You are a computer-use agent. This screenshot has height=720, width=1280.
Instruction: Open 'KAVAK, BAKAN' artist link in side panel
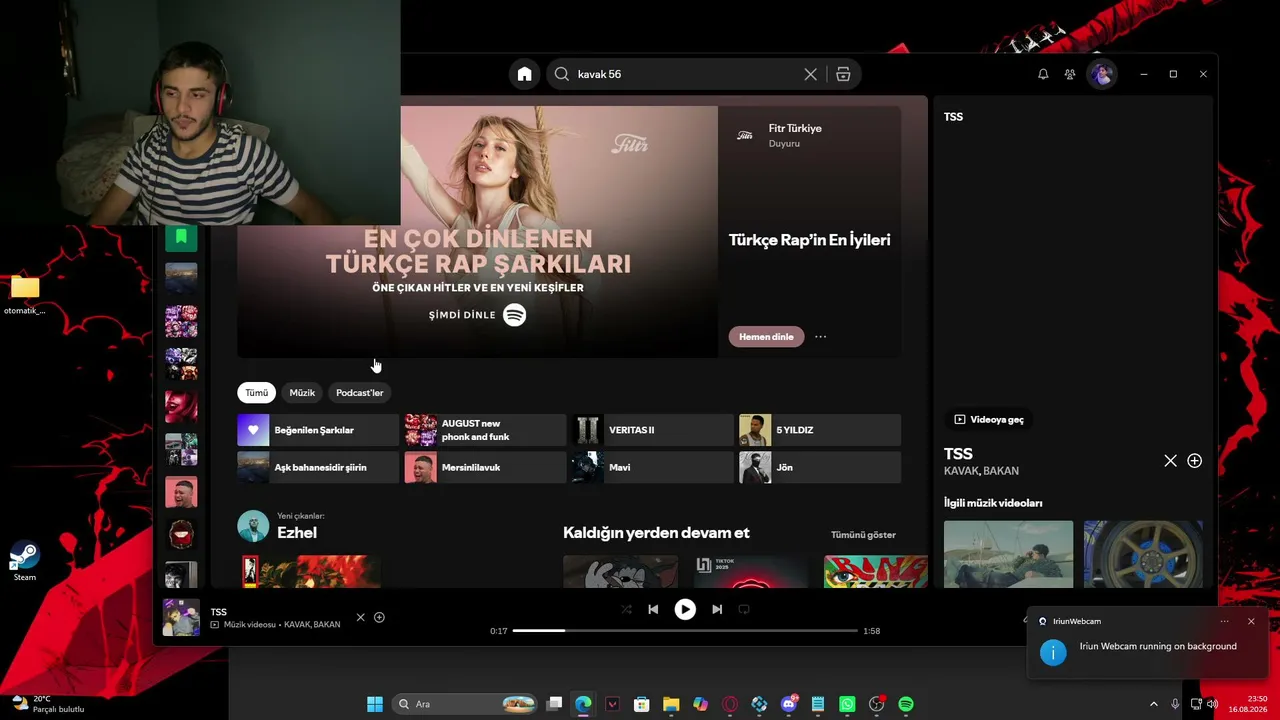(x=981, y=471)
